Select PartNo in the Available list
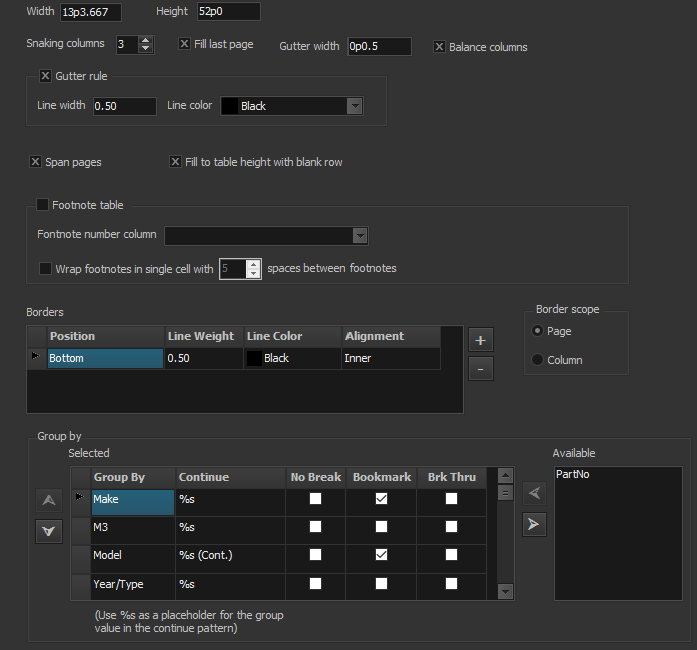 (x=571, y=474)
